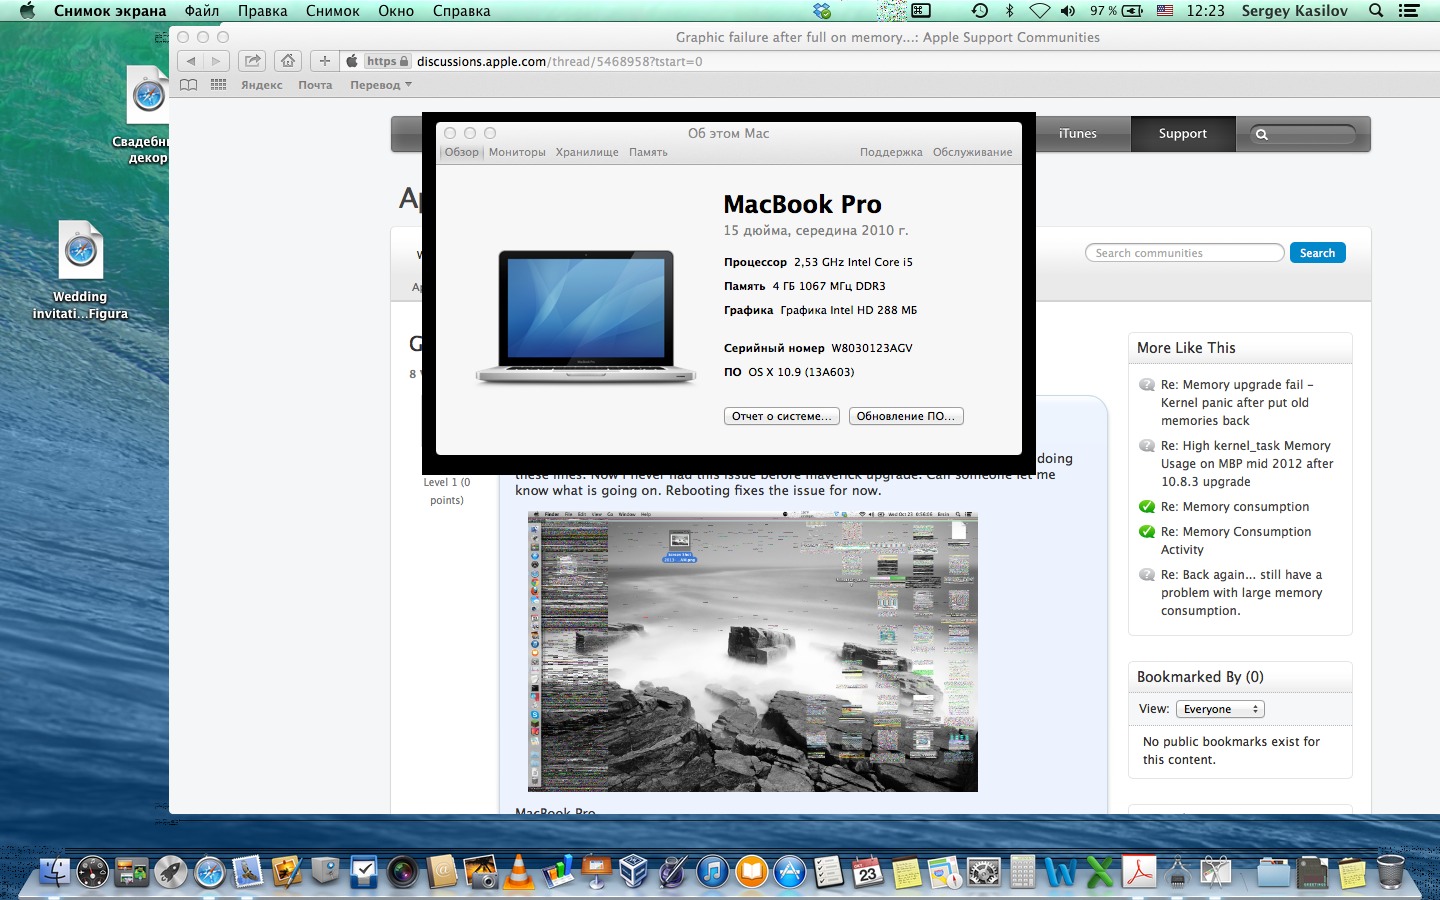
Task: Launch Microsoft Excel from the dock
Action: [x=1100, y=872]
